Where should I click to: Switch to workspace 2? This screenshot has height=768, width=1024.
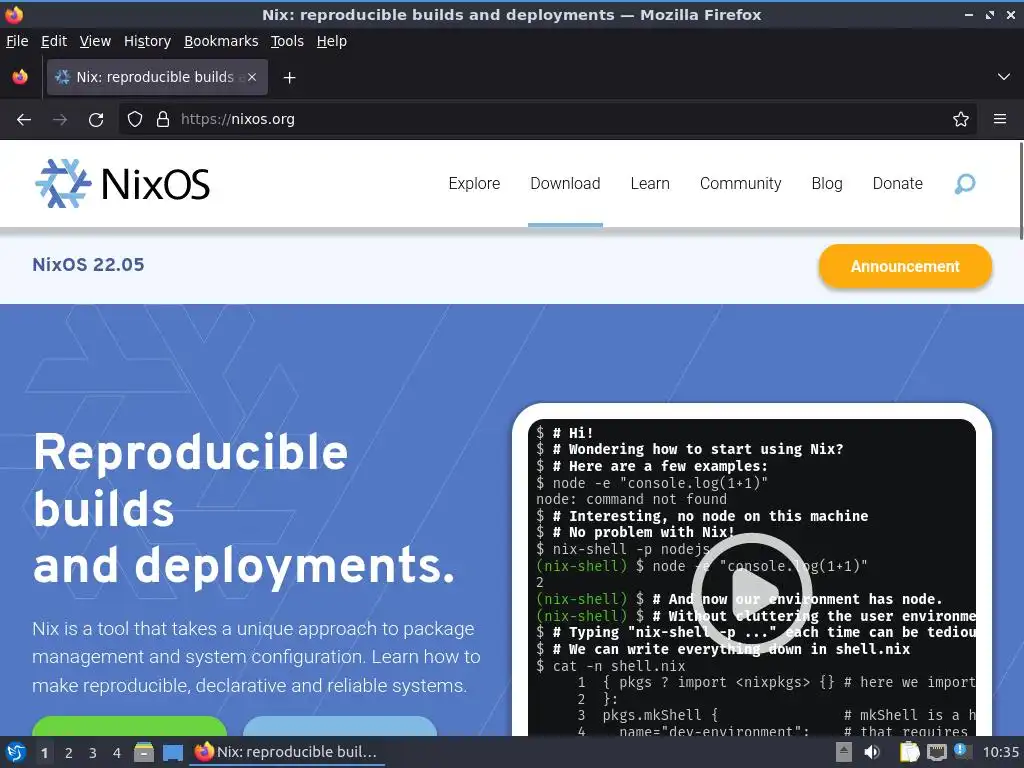tap(69, 753)
